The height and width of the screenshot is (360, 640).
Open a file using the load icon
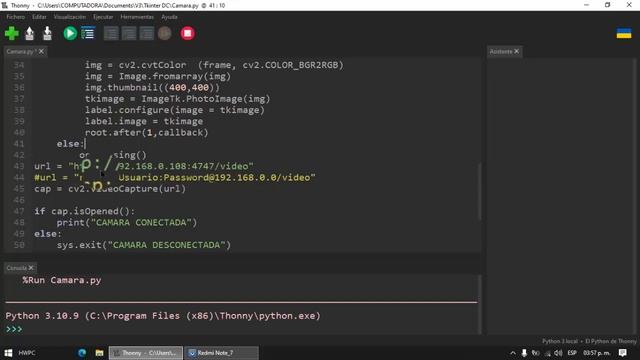pyautogui.click(x=29, y=33)
